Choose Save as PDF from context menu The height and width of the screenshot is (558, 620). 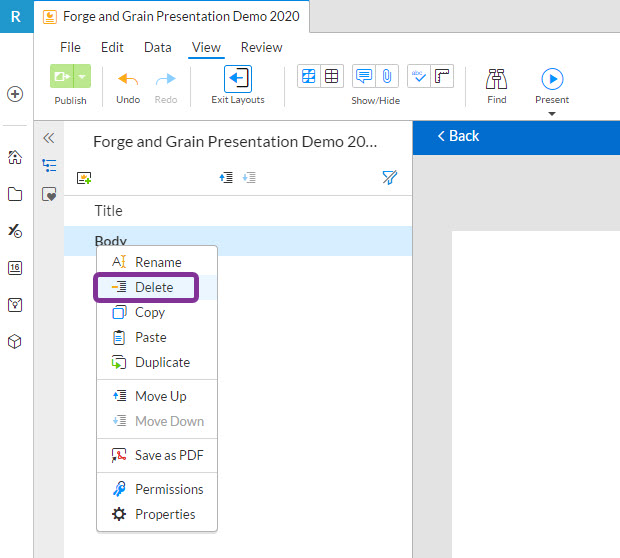157,455
